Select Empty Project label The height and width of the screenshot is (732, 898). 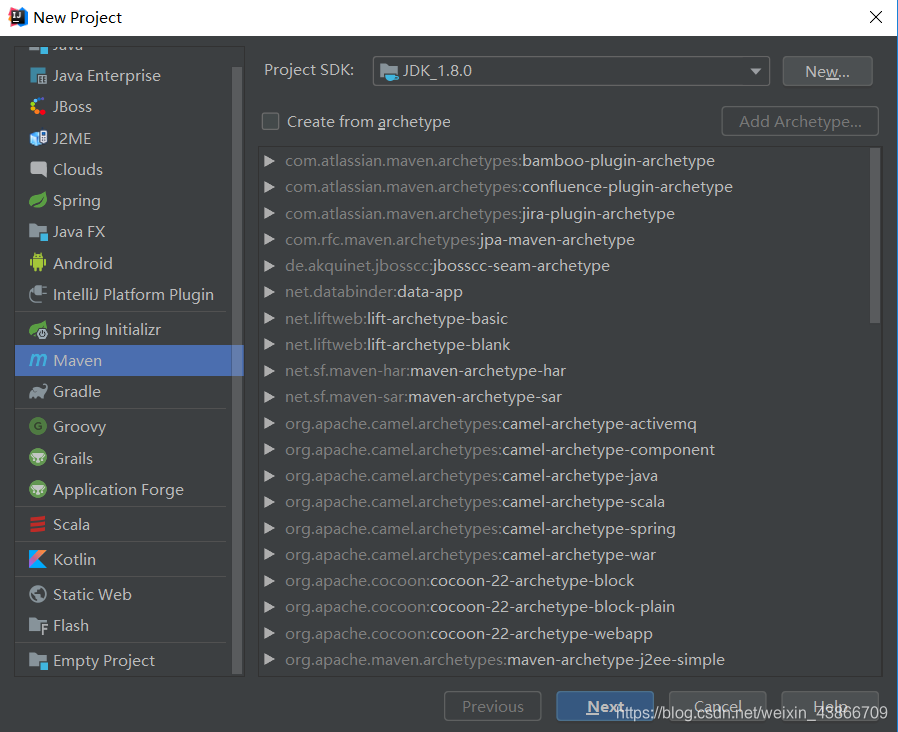pyautogui.click(x=104, y=660)
